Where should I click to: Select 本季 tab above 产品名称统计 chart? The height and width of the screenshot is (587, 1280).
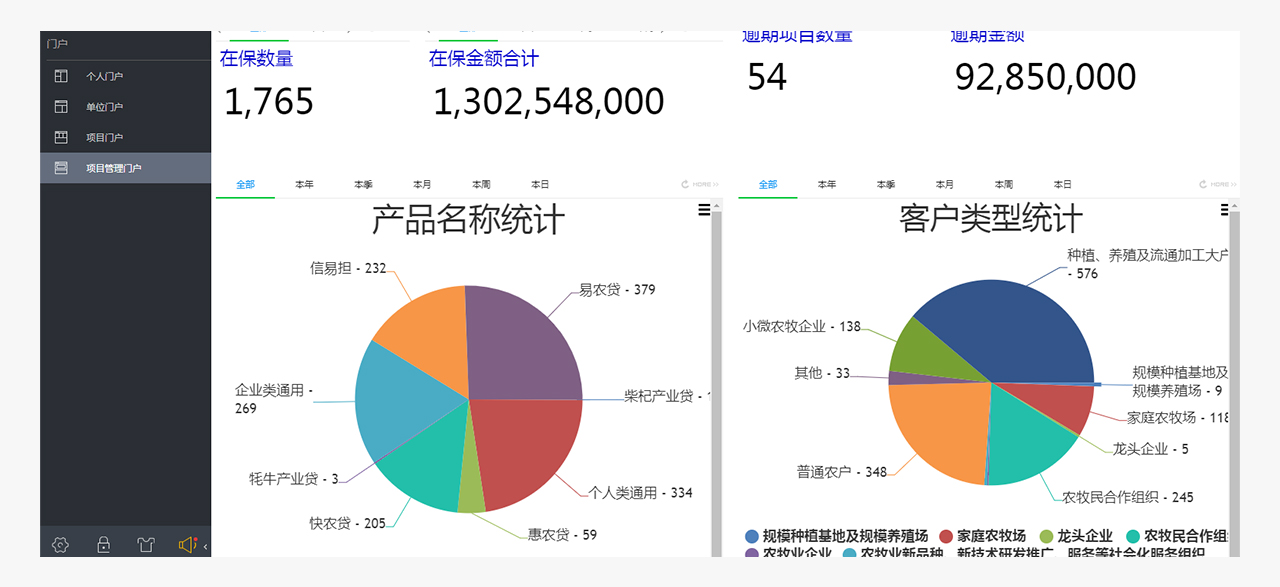pyautogui.click(x=363, y=185)
